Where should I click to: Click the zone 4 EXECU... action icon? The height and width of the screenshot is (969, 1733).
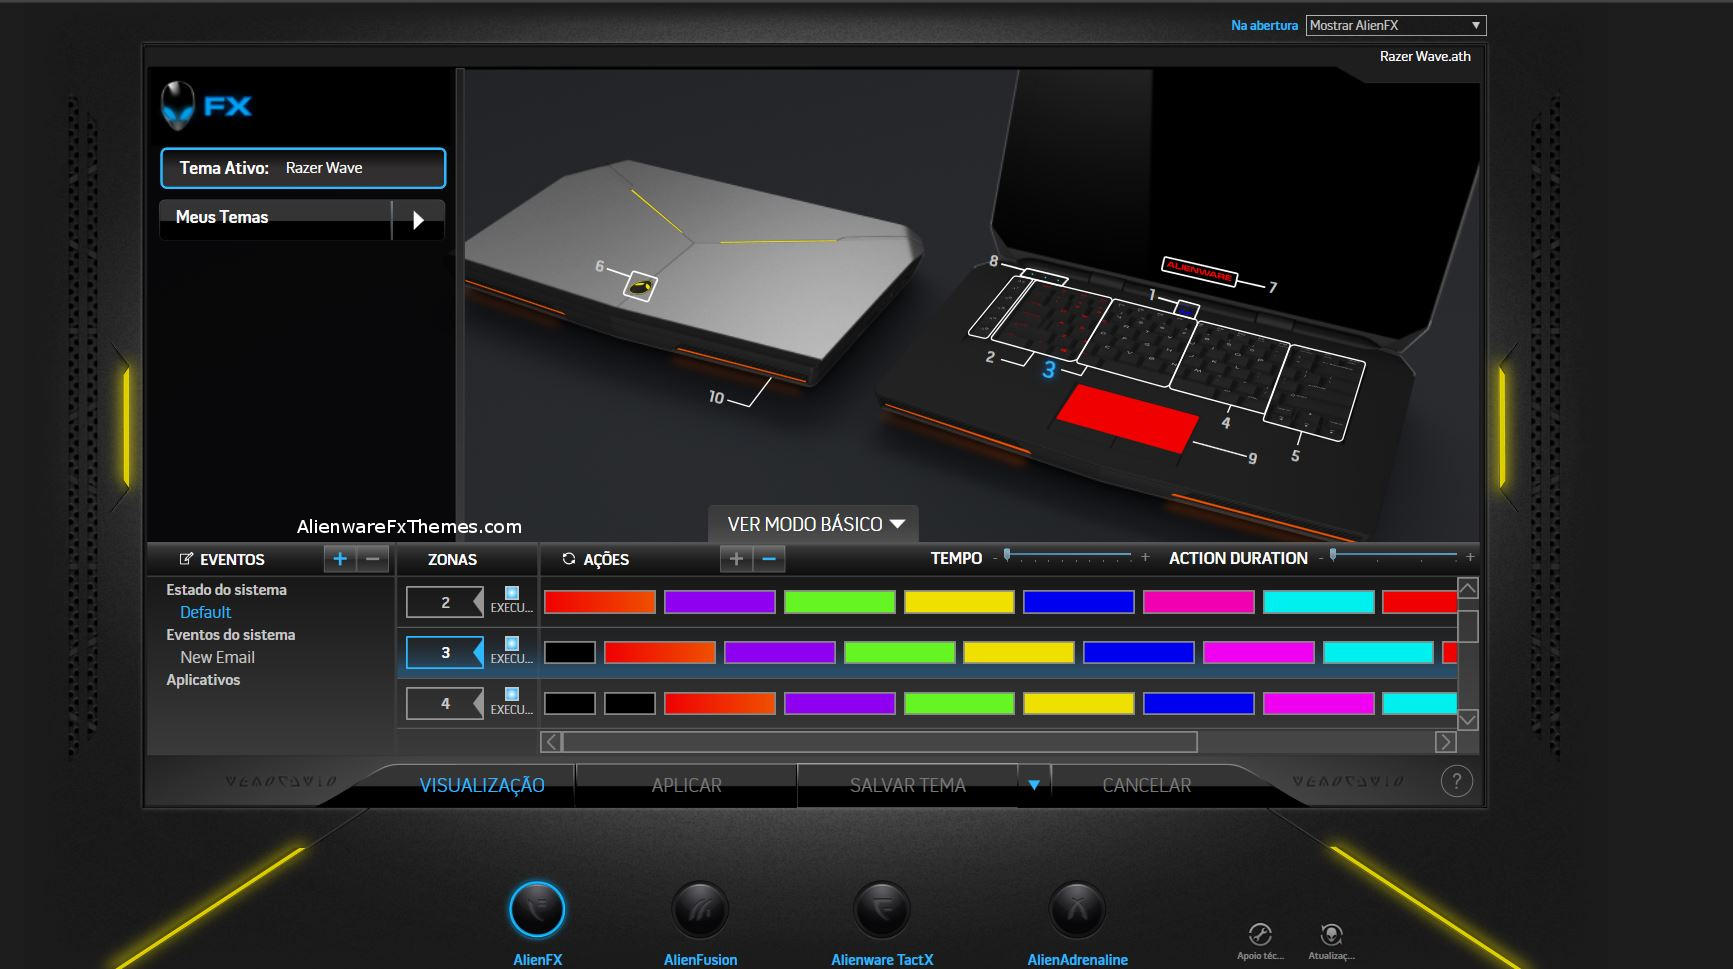pos(512,694)
